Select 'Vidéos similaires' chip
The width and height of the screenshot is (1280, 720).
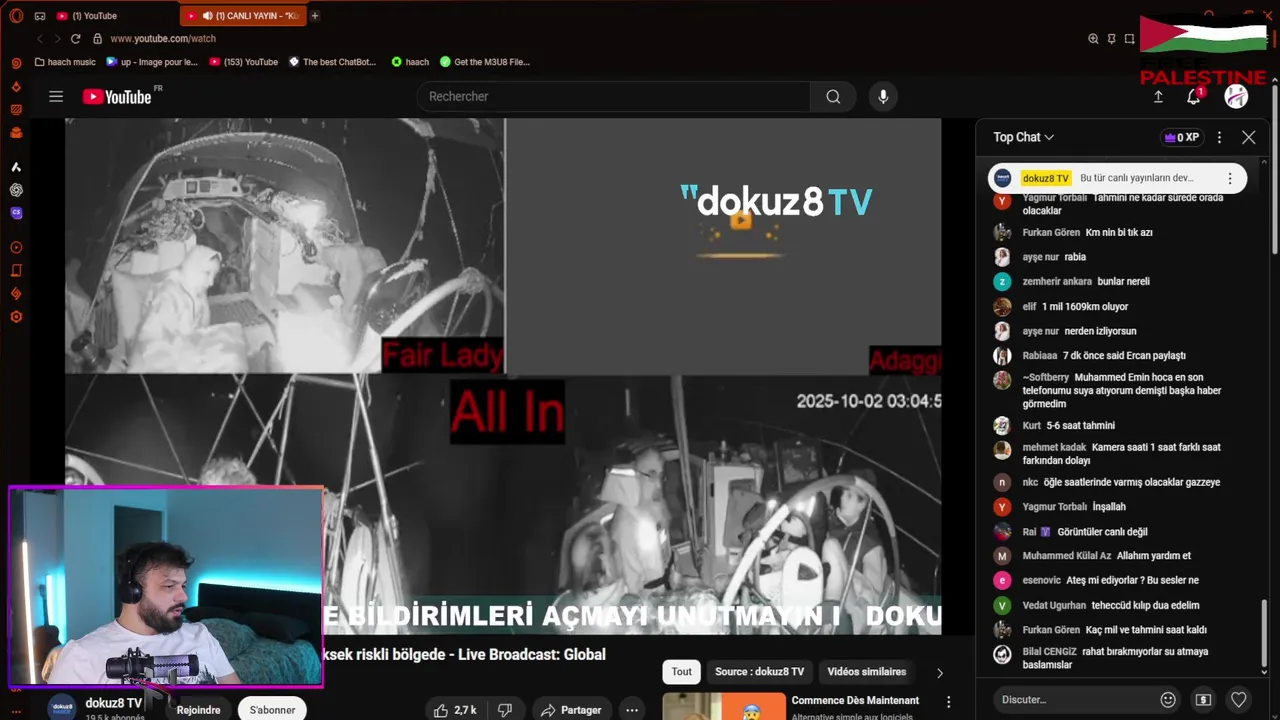pyautogui.click(x=866, y=672)
